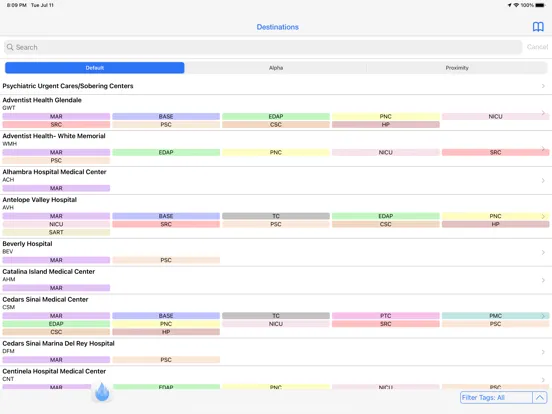Click HP tag under Cedars Sinai Medical Center

click(x=166, y=332)
